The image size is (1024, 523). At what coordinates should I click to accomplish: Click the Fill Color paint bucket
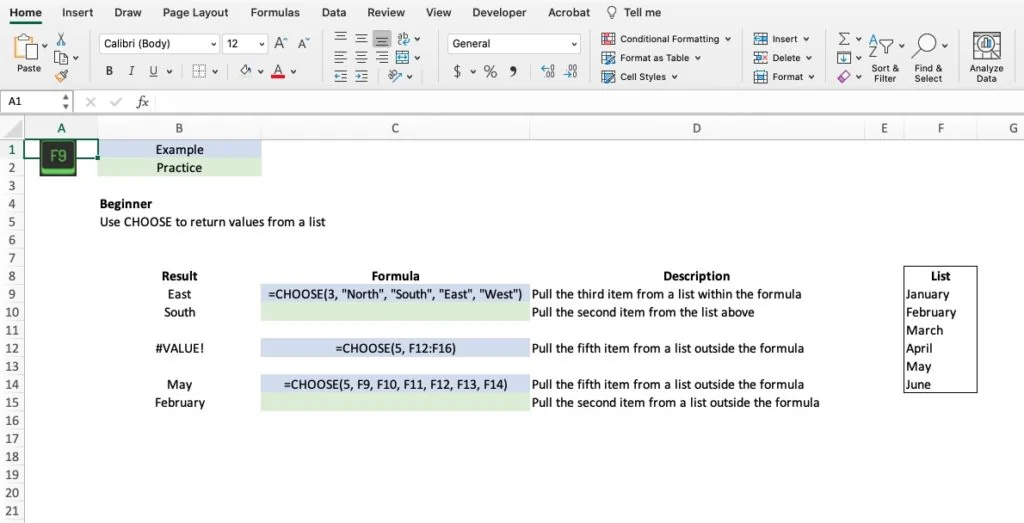(x=246, y=71)
